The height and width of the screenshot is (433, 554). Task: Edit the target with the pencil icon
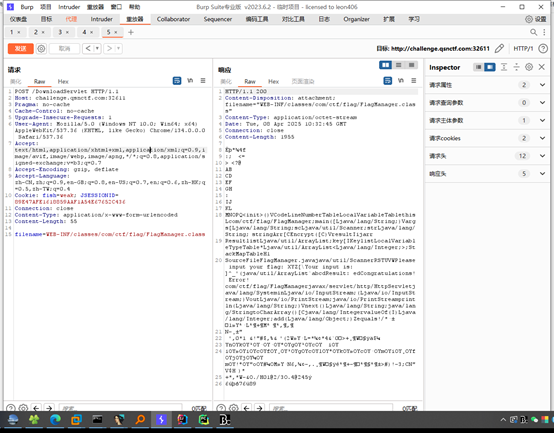(499, 48)
